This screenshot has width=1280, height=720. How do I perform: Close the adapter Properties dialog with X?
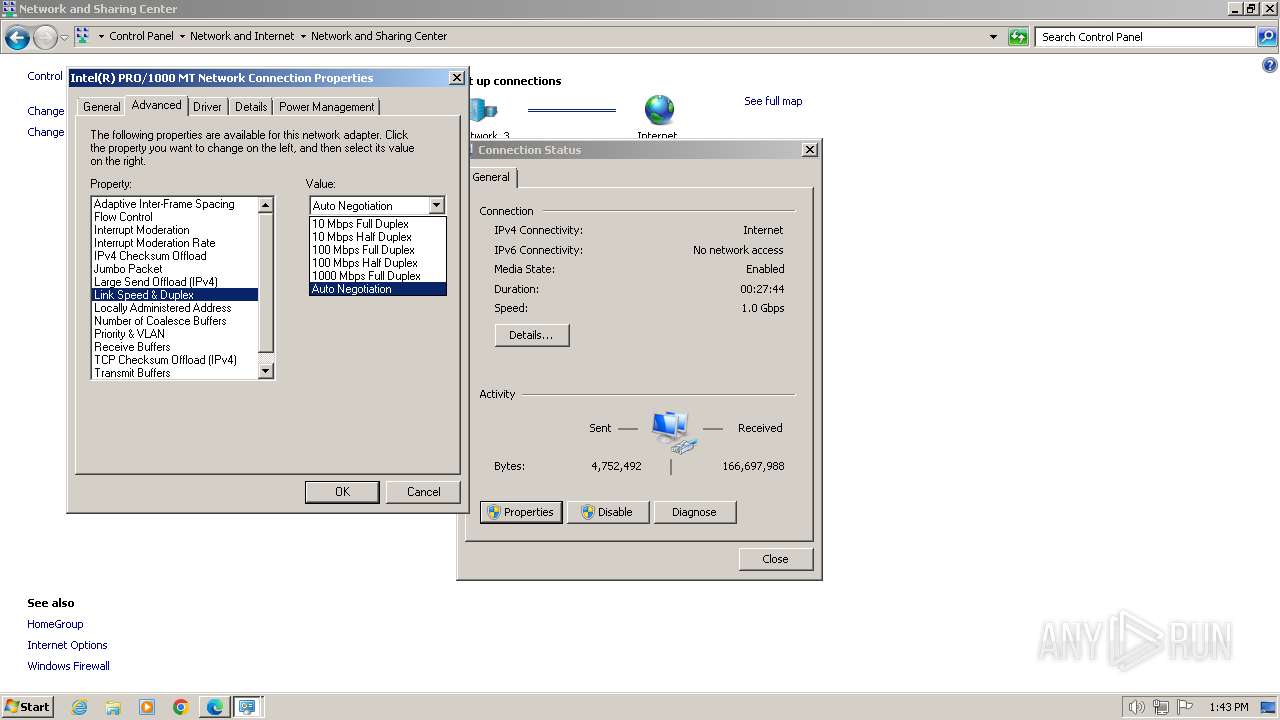(457, 77)
